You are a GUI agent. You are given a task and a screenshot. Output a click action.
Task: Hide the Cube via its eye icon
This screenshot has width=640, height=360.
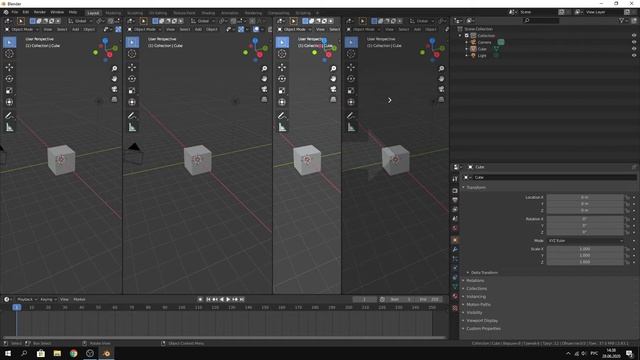[634, 49]
